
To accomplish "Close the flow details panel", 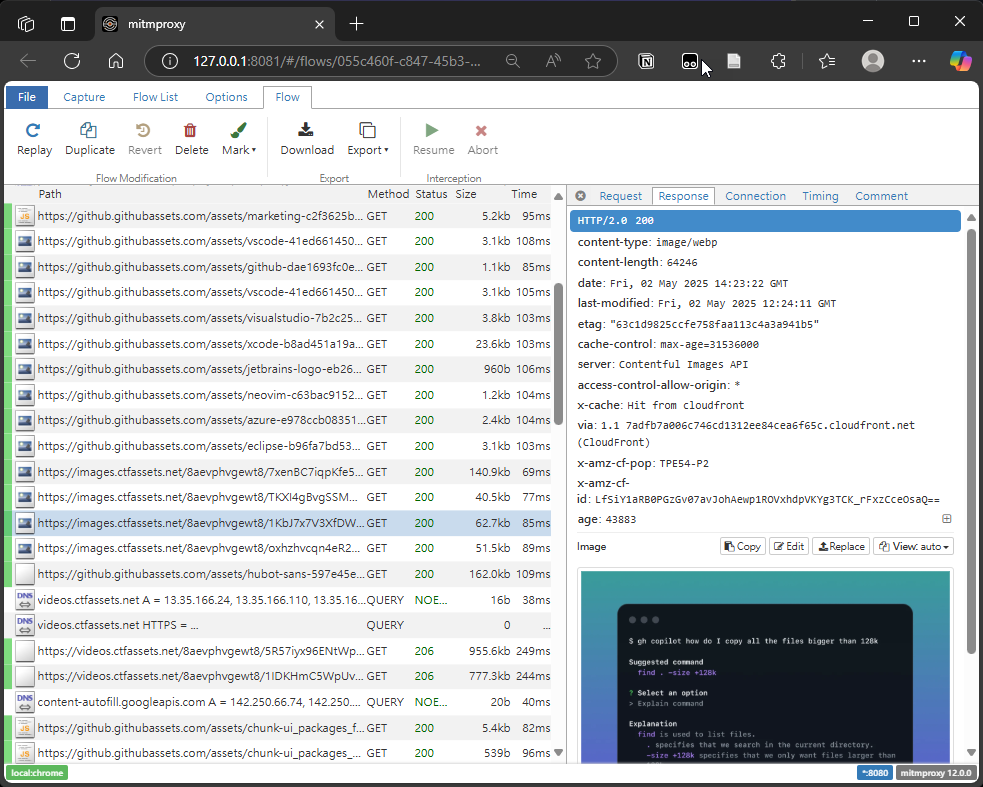I will coord(580,196).
